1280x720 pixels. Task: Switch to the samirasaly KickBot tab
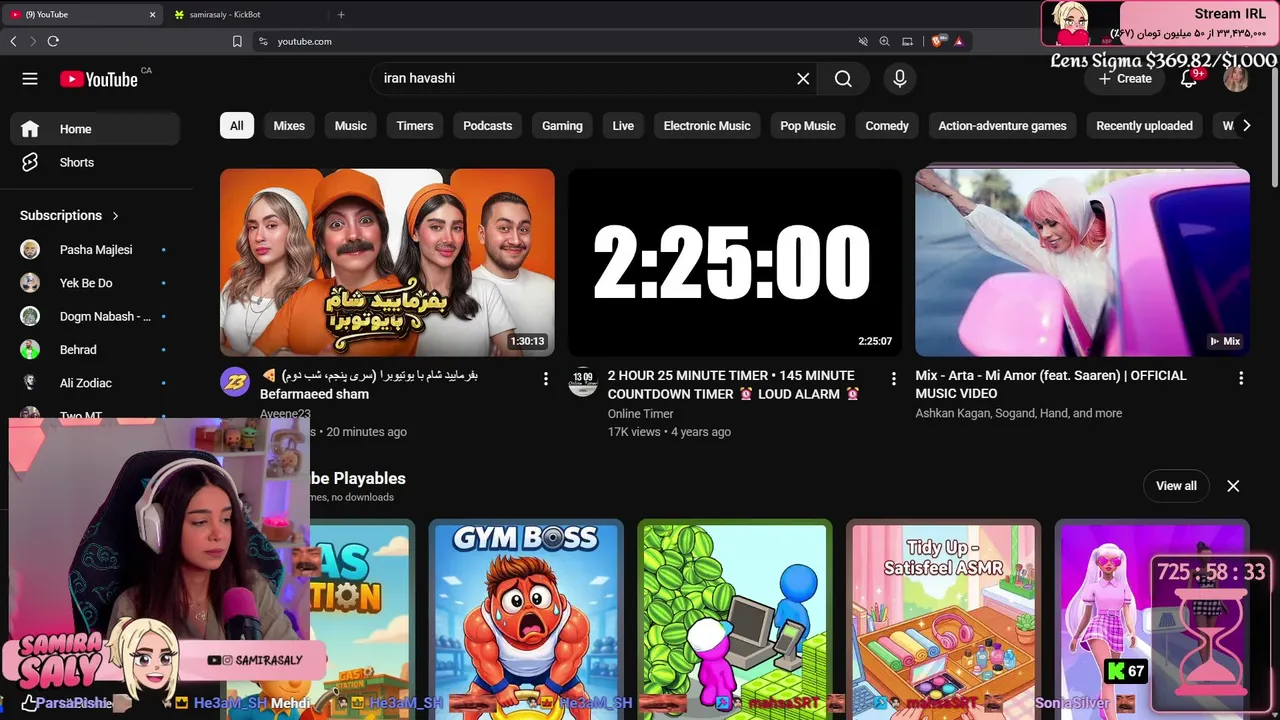(x=245, y=15)
